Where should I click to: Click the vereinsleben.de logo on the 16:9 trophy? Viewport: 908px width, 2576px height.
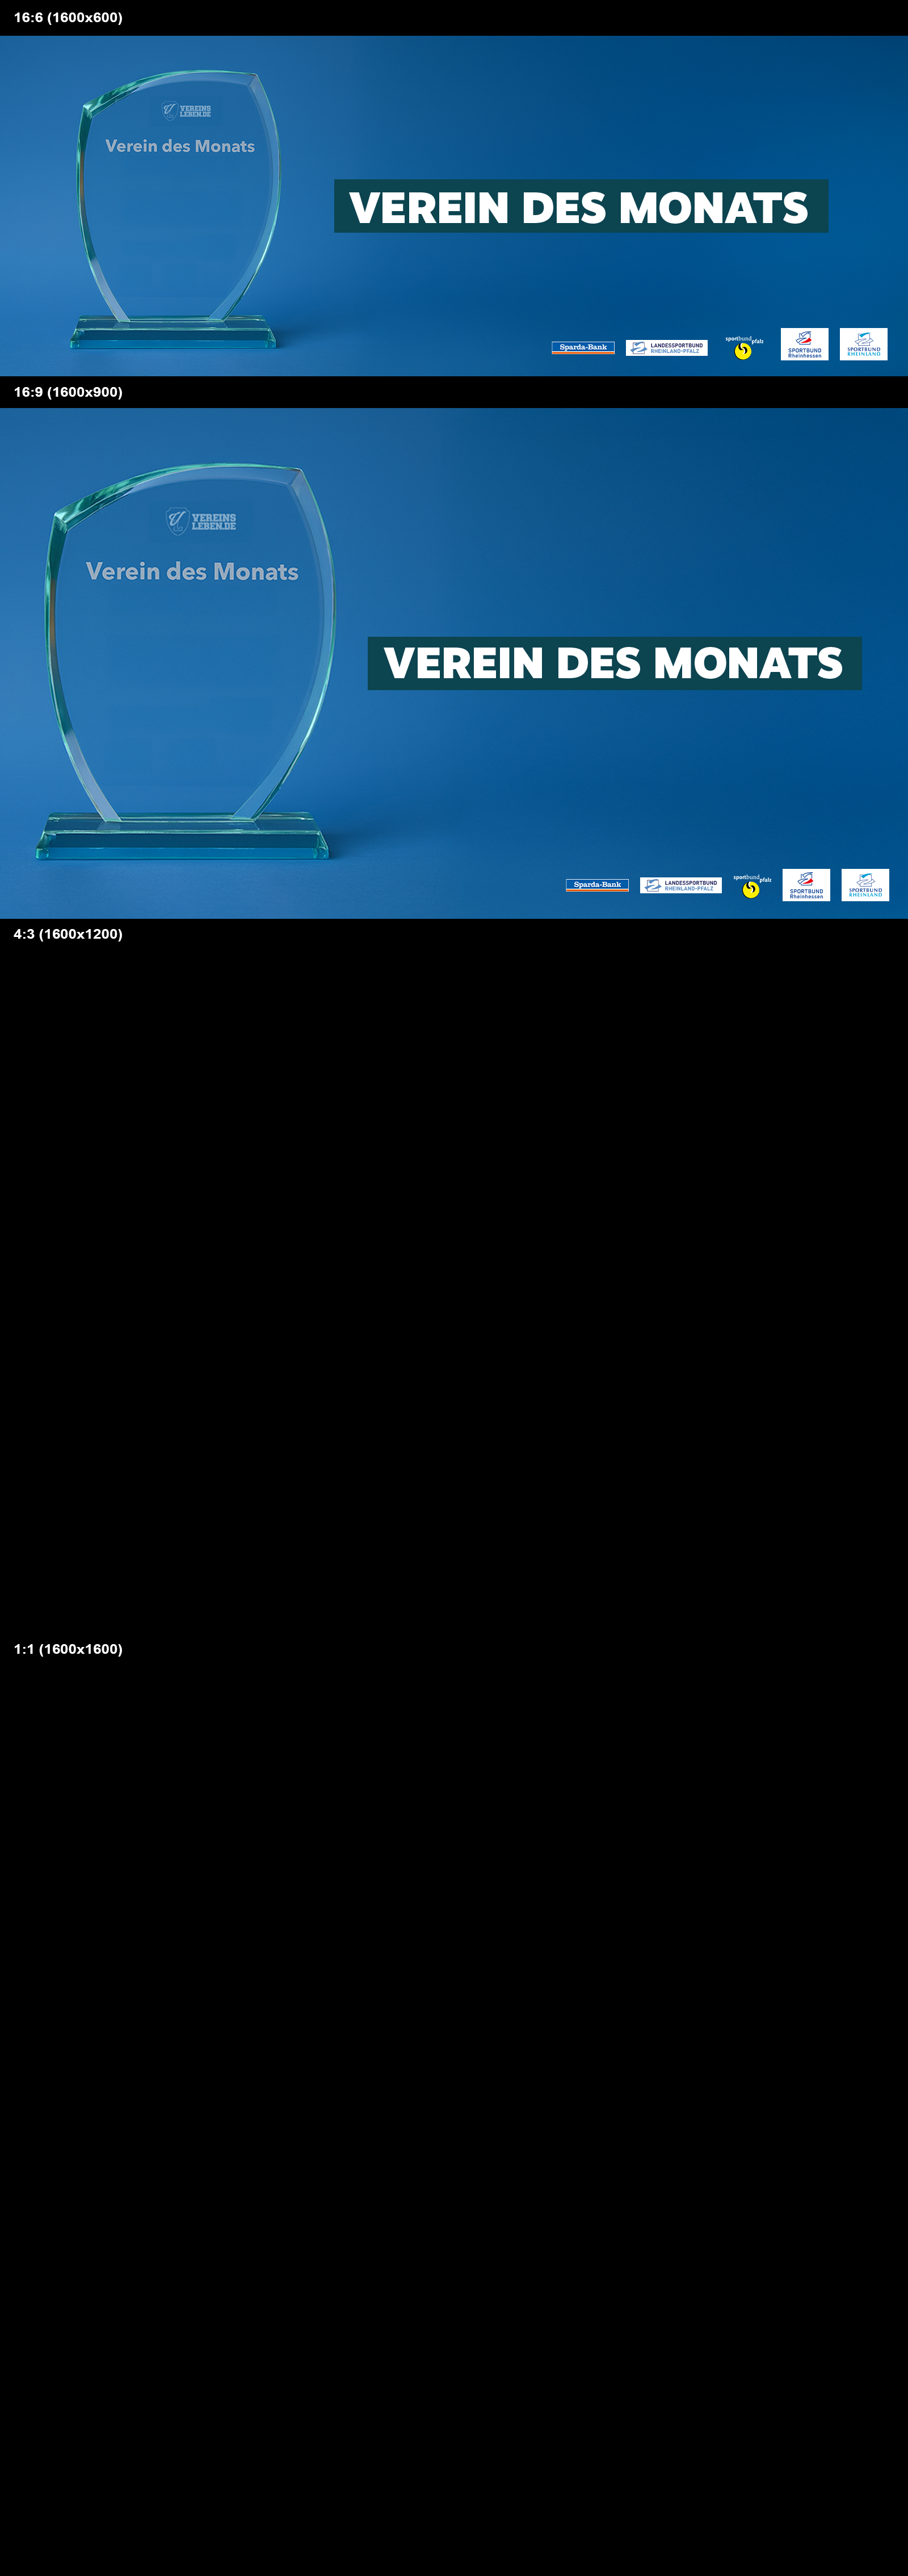(x=201, y=521)
